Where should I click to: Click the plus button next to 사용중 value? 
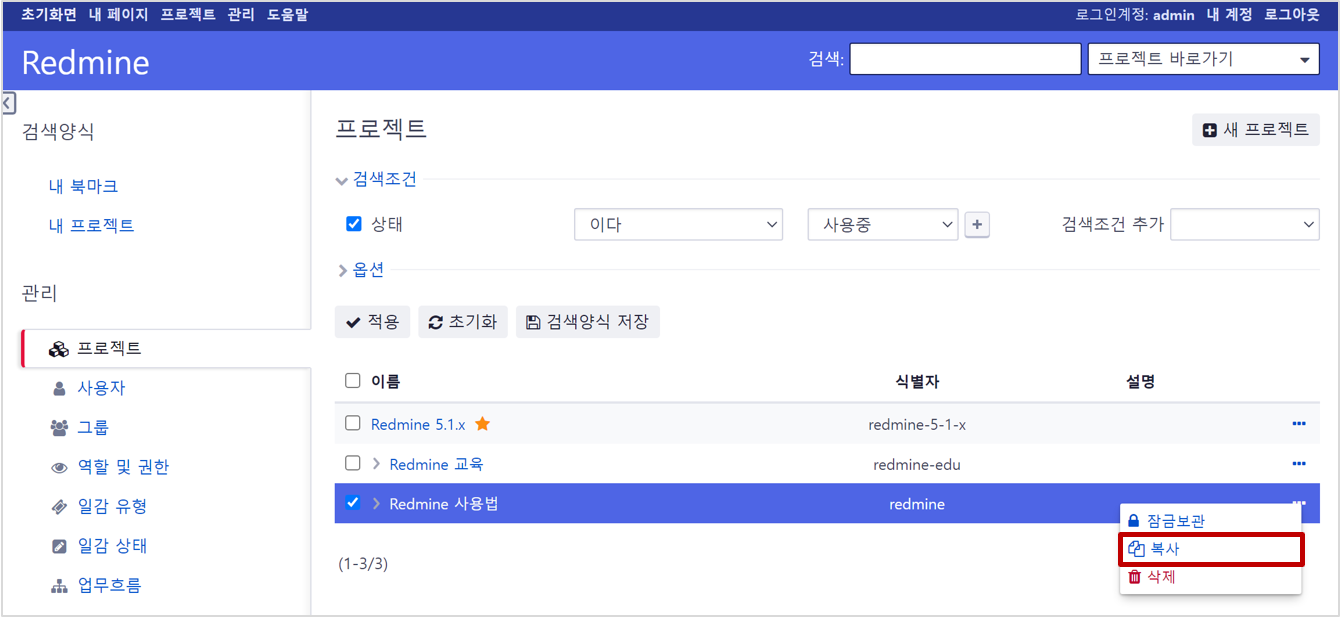point(977,225)
